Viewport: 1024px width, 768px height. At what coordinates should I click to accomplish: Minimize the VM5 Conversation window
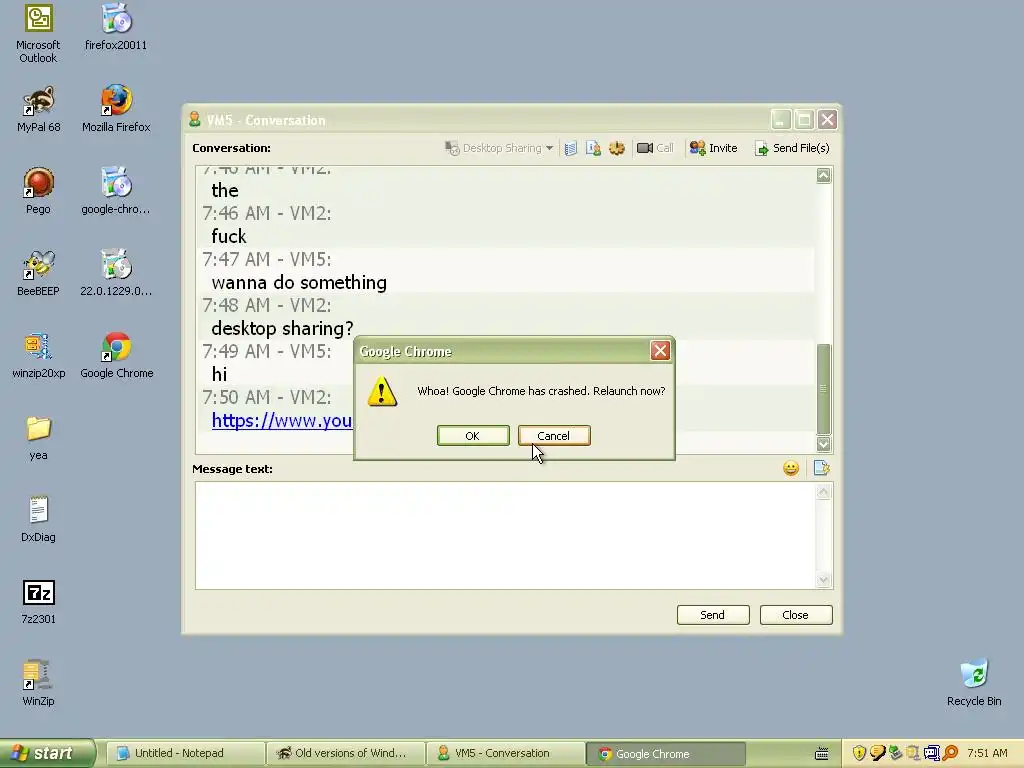click(781, 120)
